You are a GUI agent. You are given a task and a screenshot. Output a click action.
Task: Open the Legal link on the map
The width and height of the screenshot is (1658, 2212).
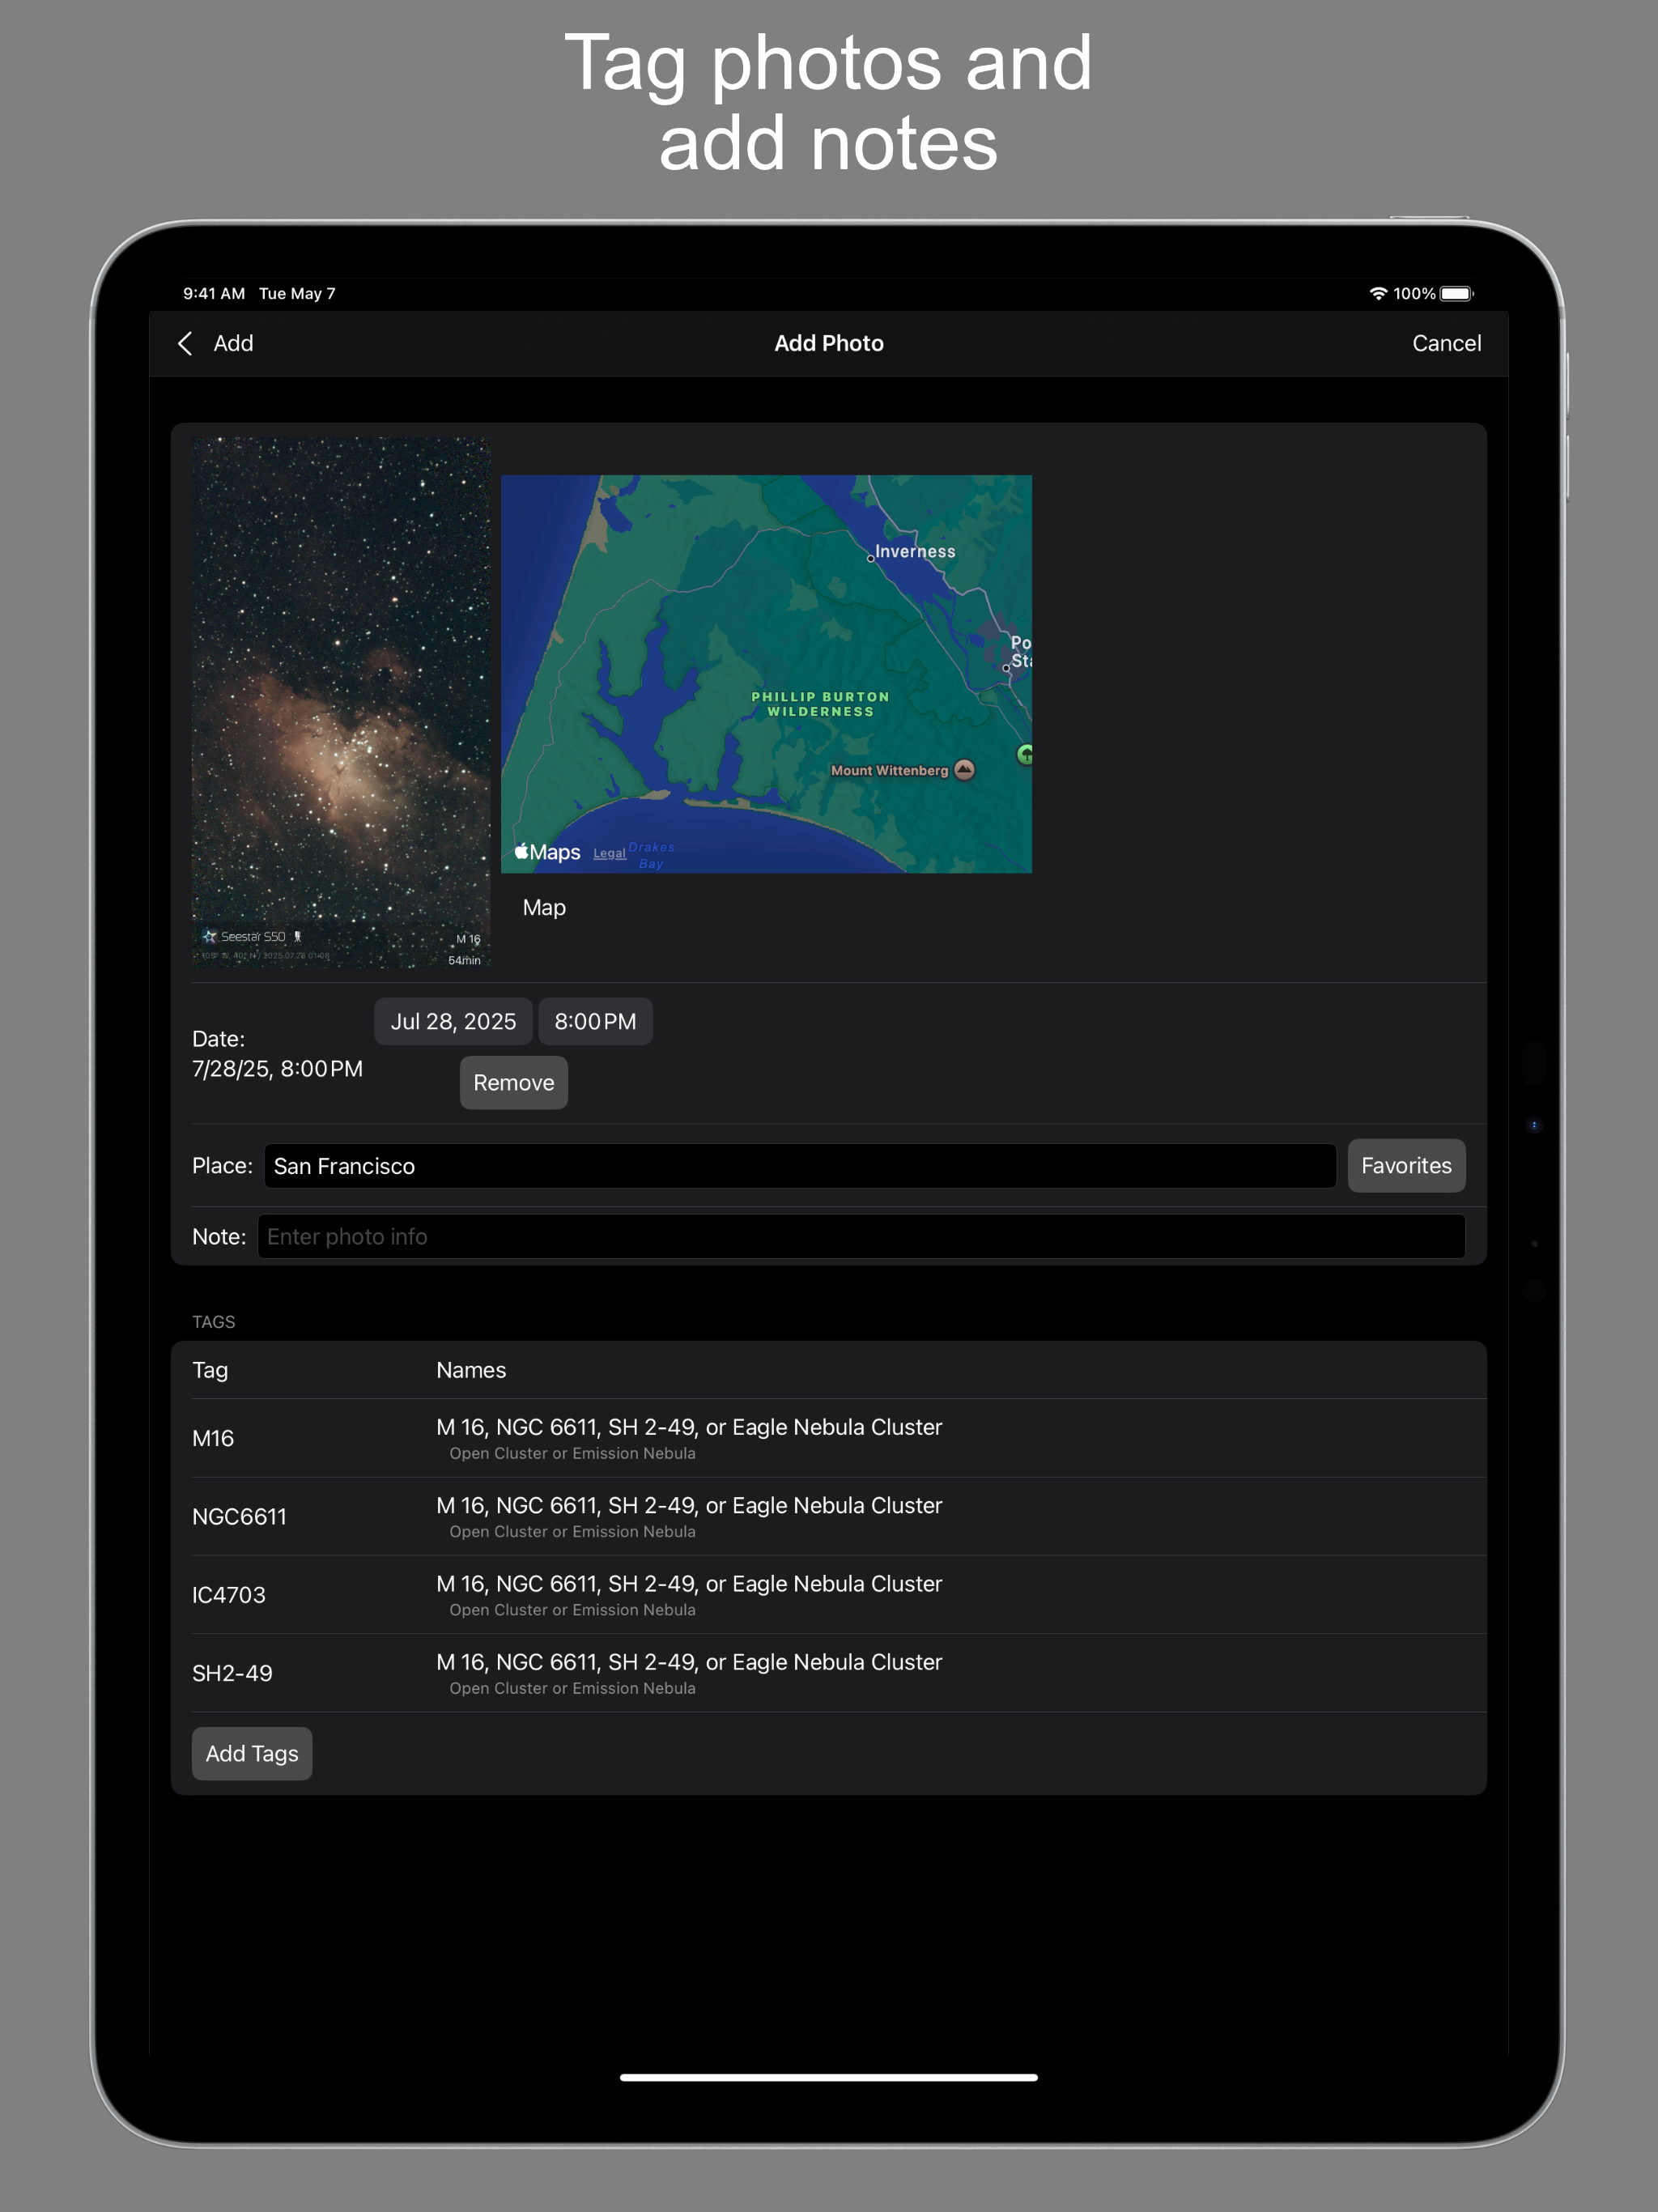(609, 853)
